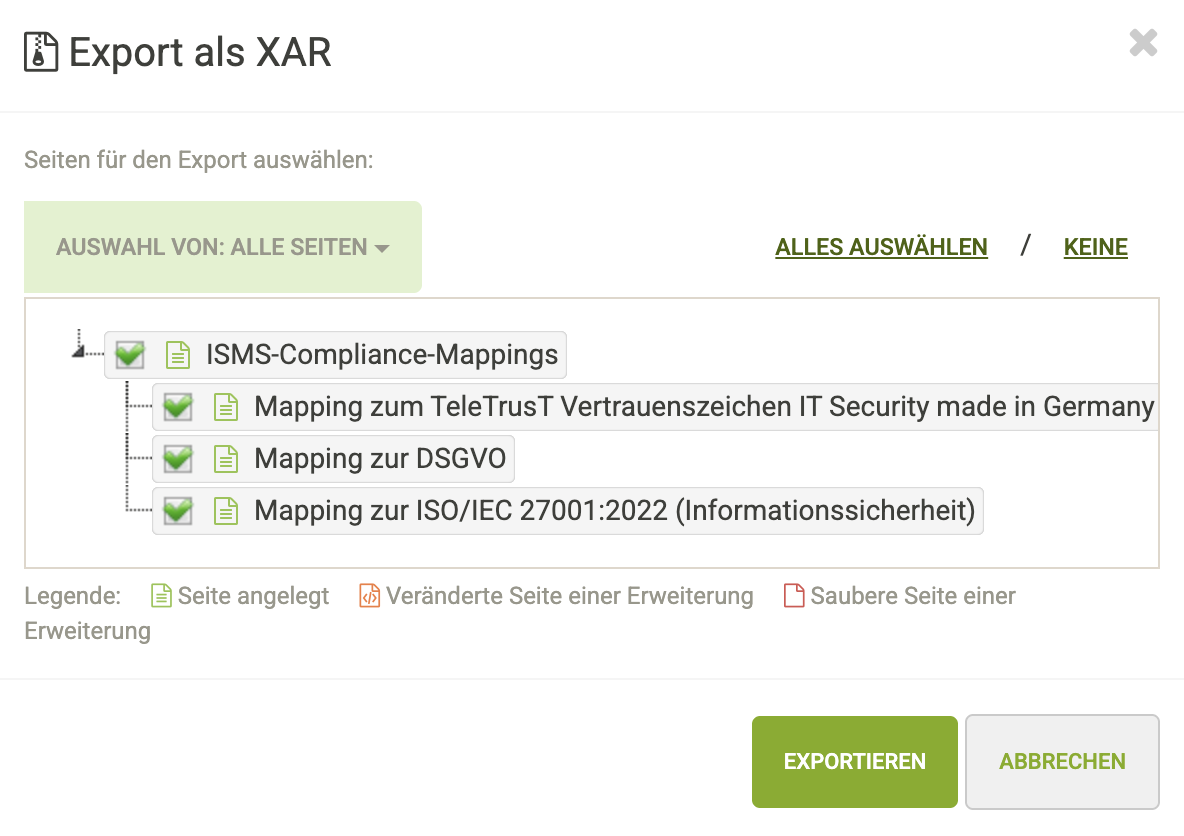
Task: Select the Mapping zur DSGVO item
Action: coord(380,459)
